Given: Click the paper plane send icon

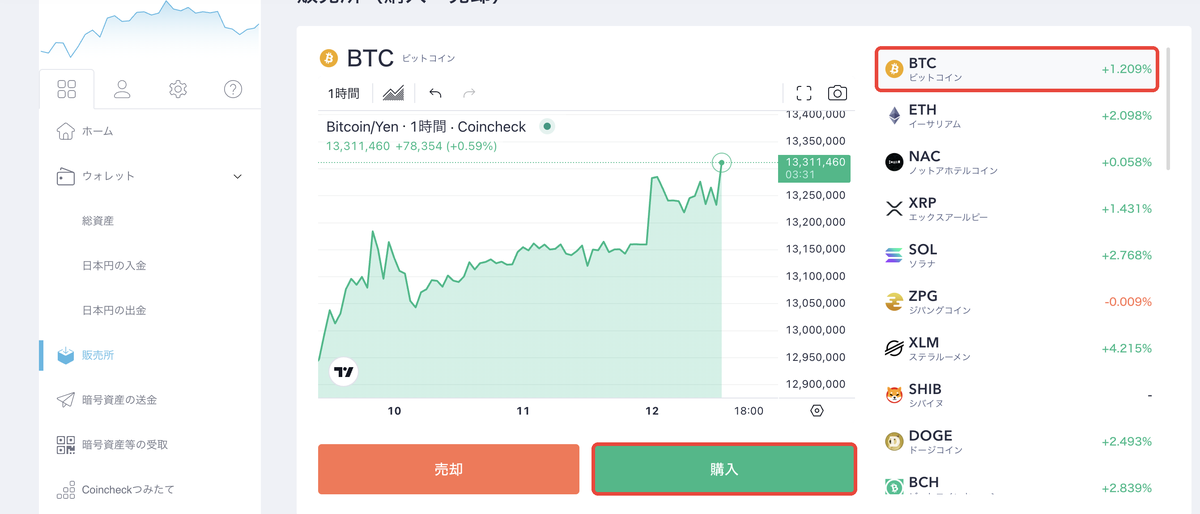Looking at the screenshot, I should click(x=66, y=400).
